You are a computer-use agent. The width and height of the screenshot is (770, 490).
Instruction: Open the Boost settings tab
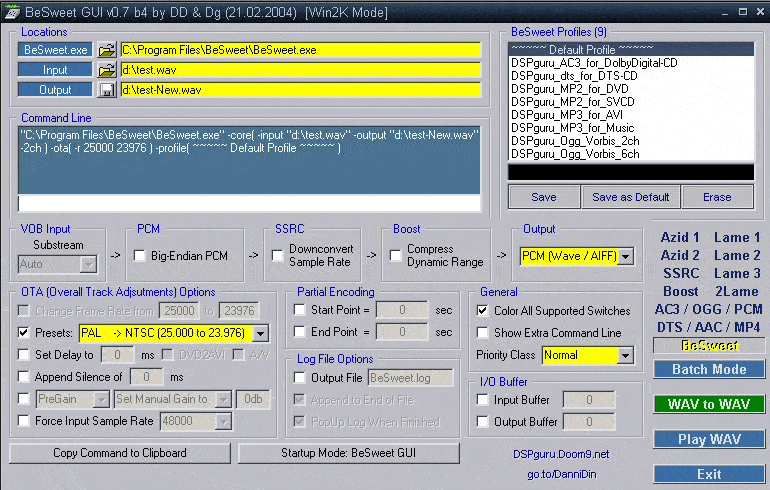pyautogui.click(x=681, y=291)
